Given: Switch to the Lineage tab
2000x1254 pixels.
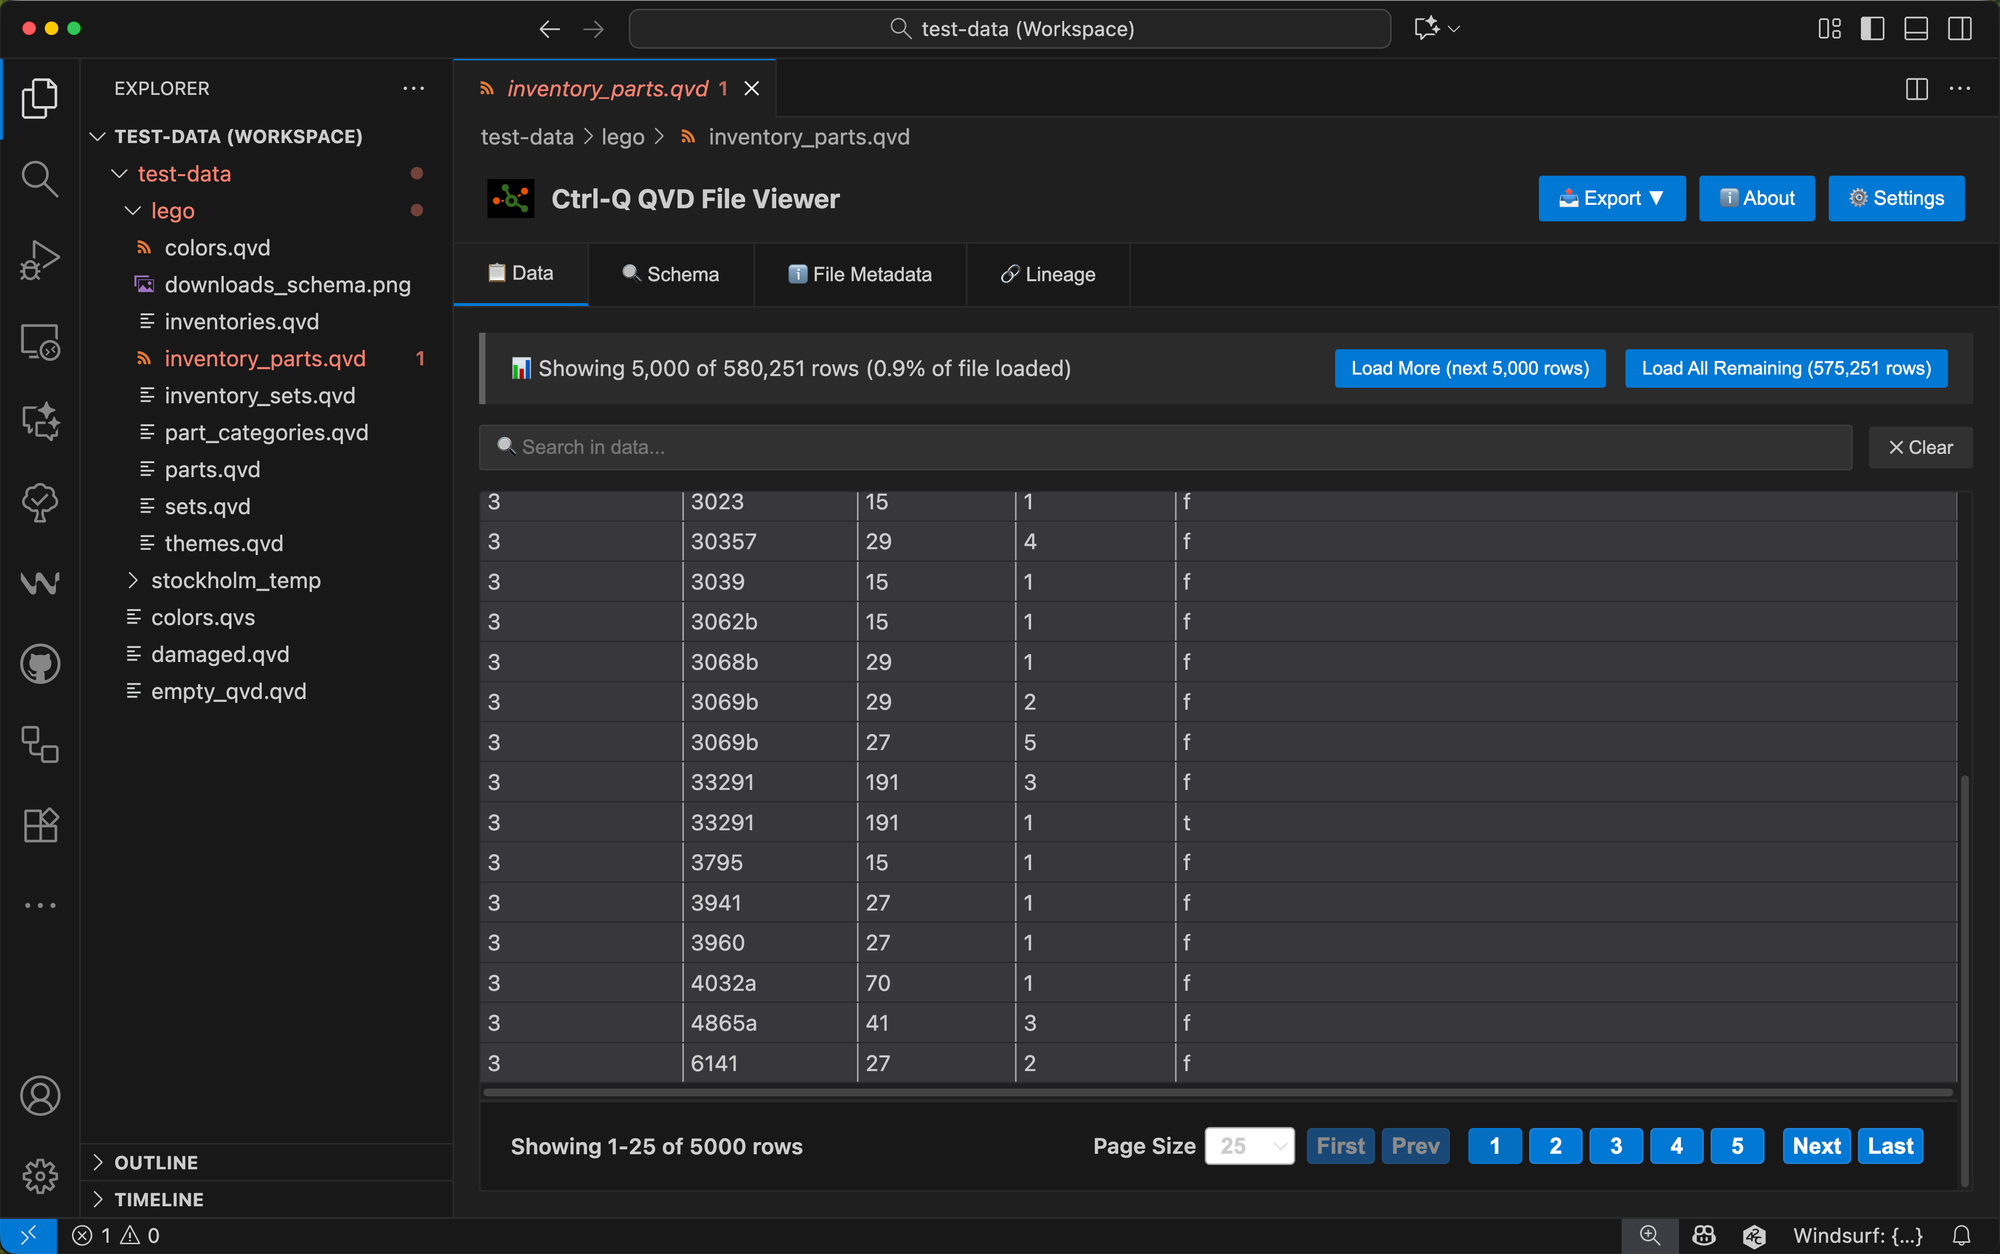Looking at the screenshot, I should [1047, 275].
